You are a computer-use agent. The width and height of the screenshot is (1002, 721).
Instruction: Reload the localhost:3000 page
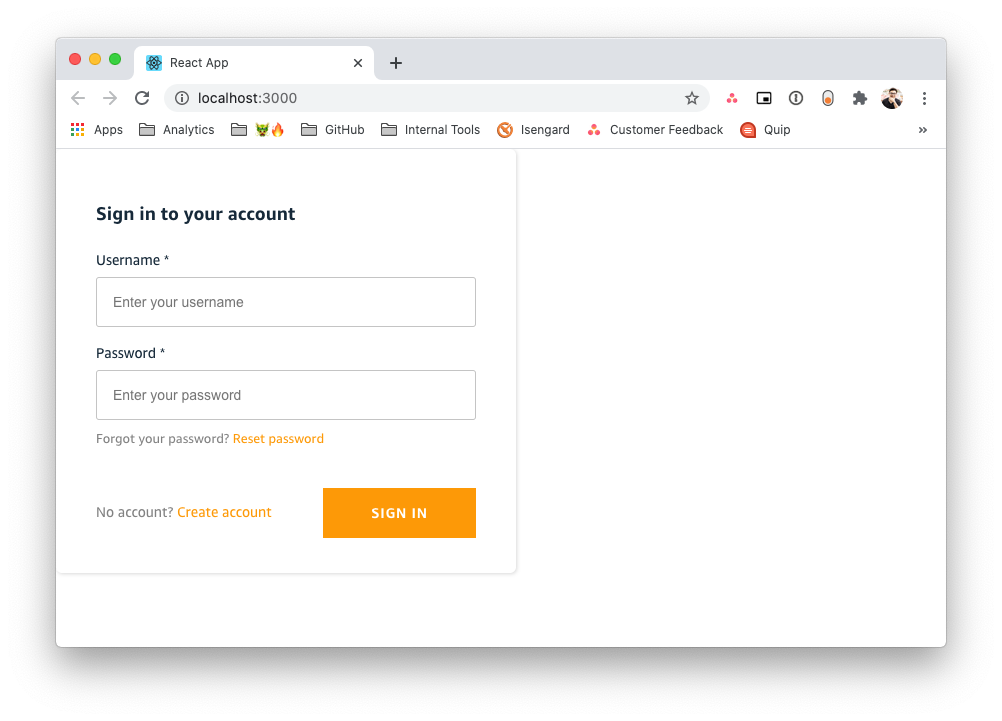tap(142, 98)
